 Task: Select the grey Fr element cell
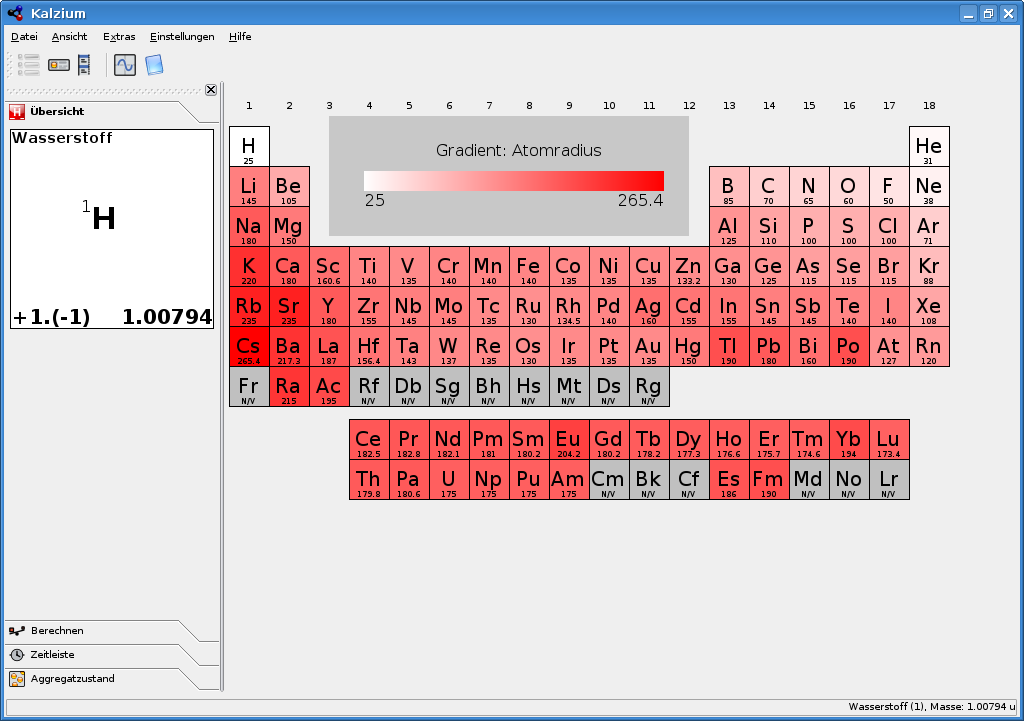(249, 387)
